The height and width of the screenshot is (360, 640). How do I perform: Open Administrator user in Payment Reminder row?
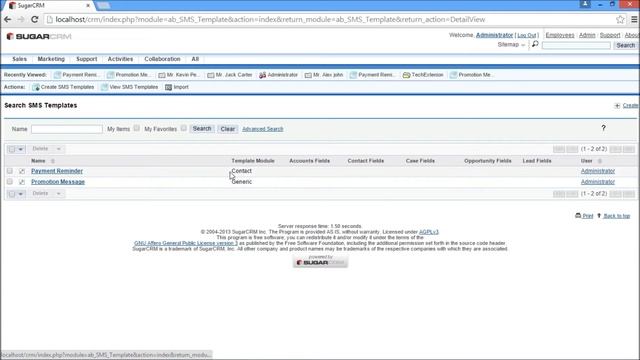(598, 171)
